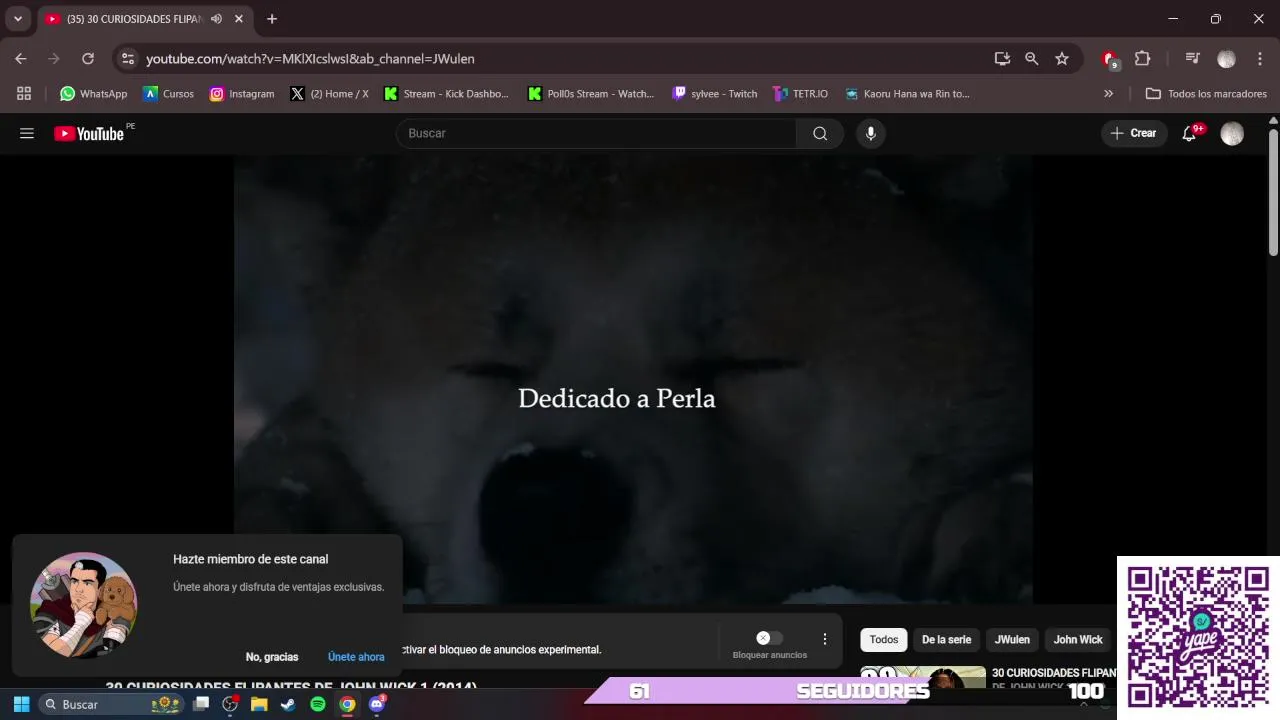Open a new tab with plus button
The image size is (1280, 720).
[272, 19]
